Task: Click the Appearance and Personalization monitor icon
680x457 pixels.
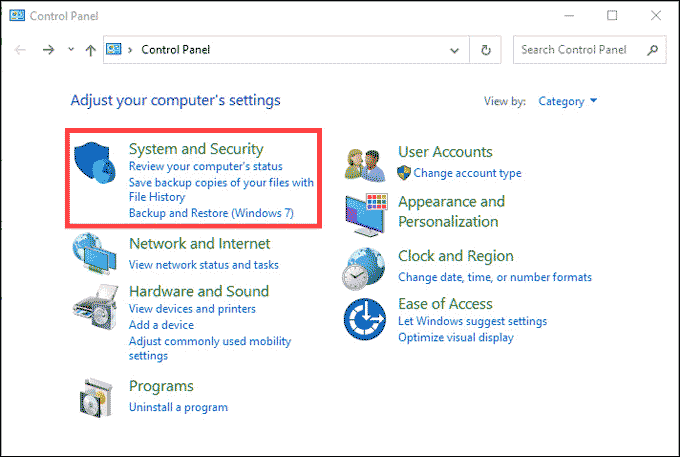Action: [365, 211]
